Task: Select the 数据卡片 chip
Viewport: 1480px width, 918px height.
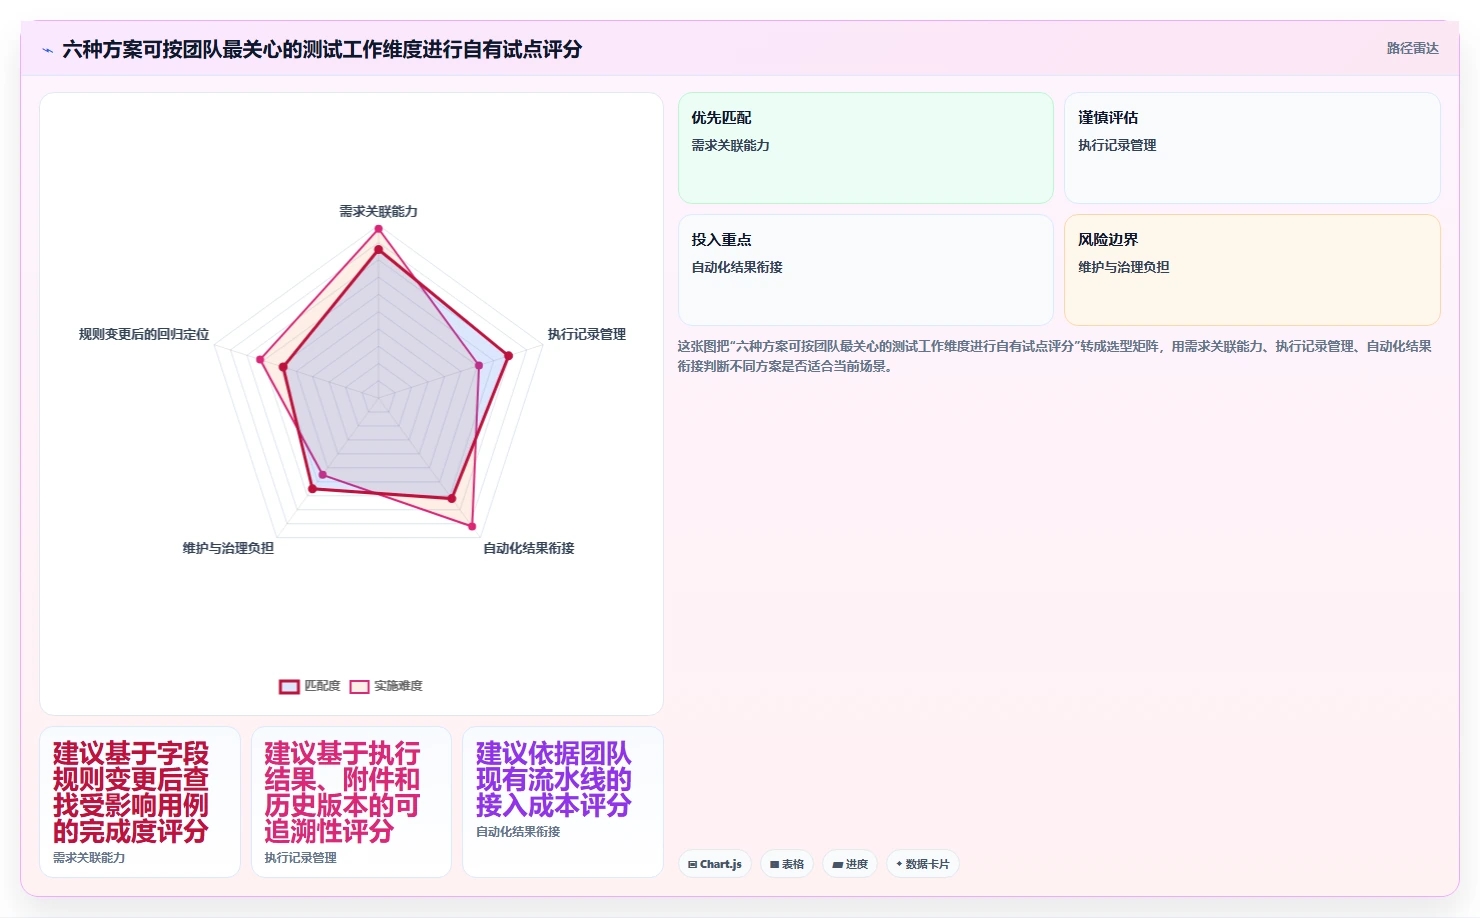Action: click(x=923, y=864)
